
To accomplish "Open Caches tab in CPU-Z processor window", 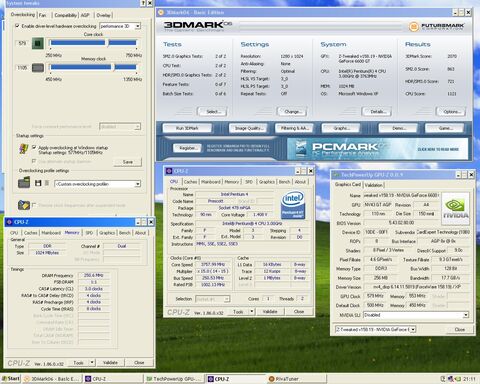I will (190, 182).
